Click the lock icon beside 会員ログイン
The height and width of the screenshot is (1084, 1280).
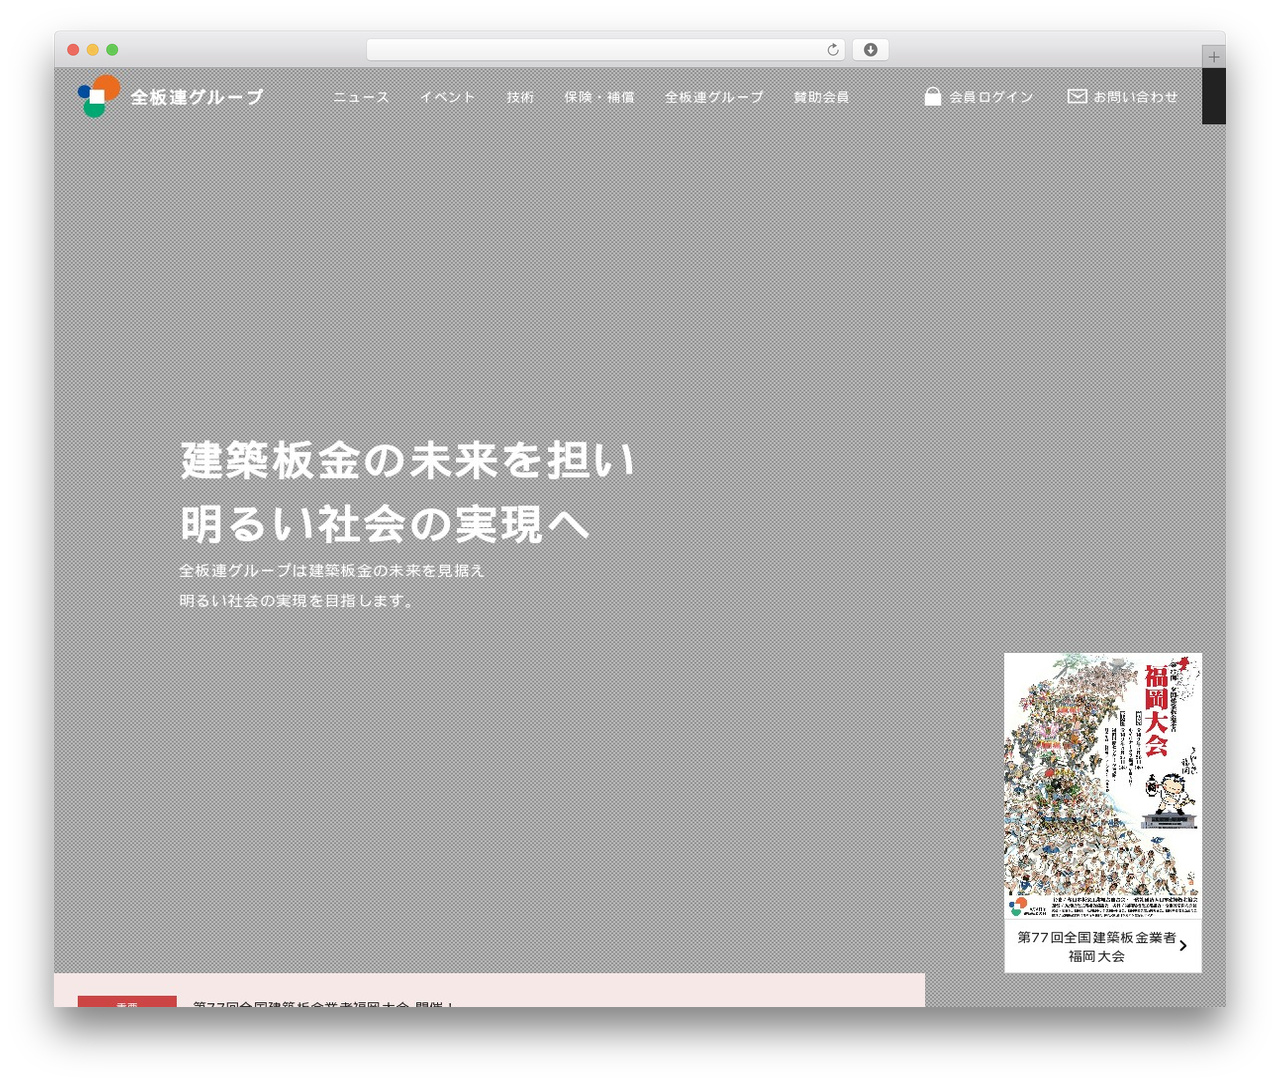(933, 96)
